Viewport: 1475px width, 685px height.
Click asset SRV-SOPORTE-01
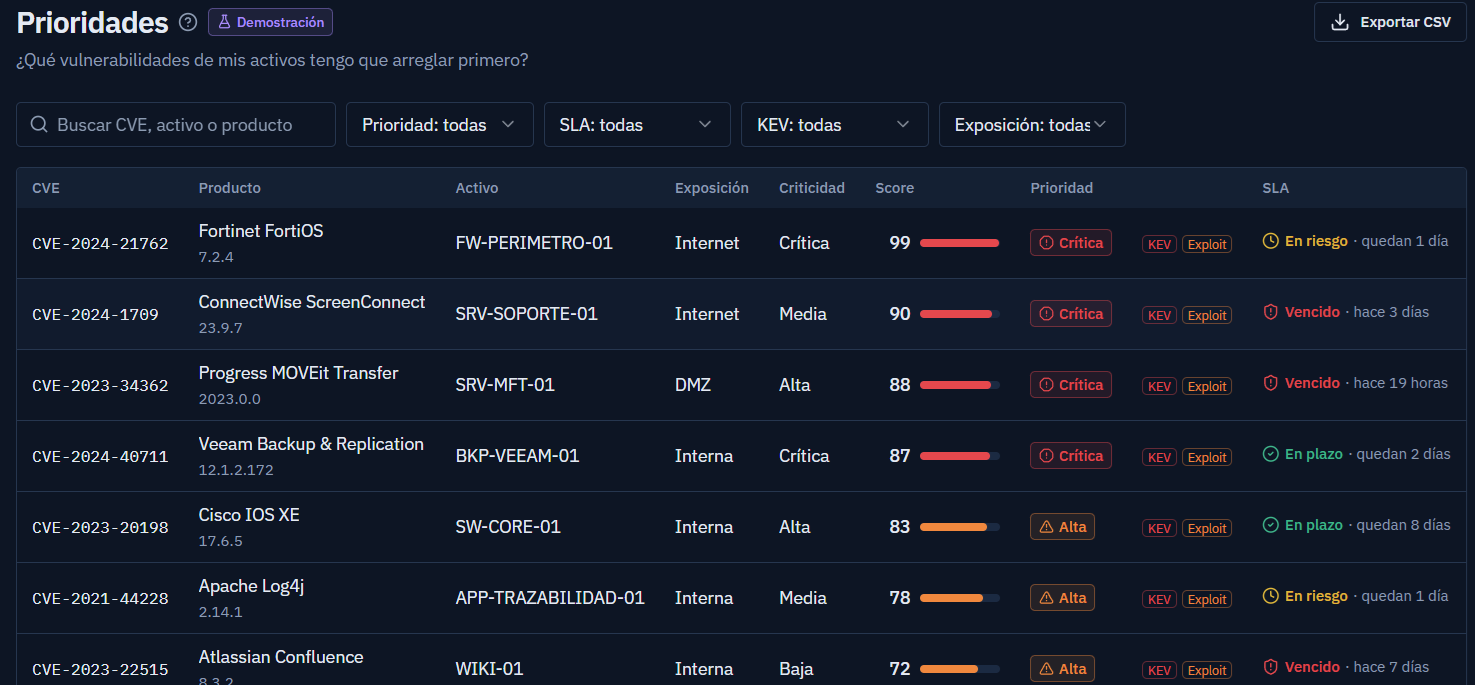527,314
